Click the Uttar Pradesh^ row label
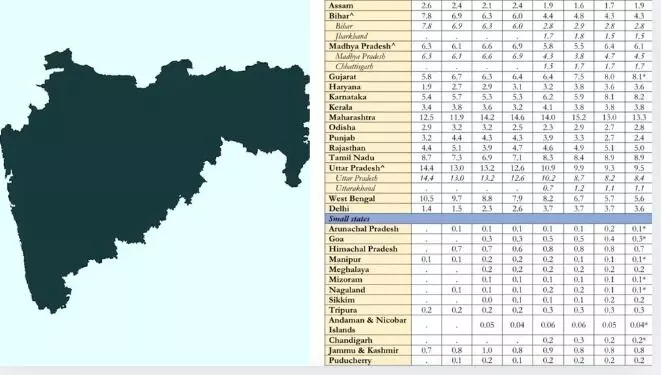Viewport: 661px width, 375px height. point(357,168)
